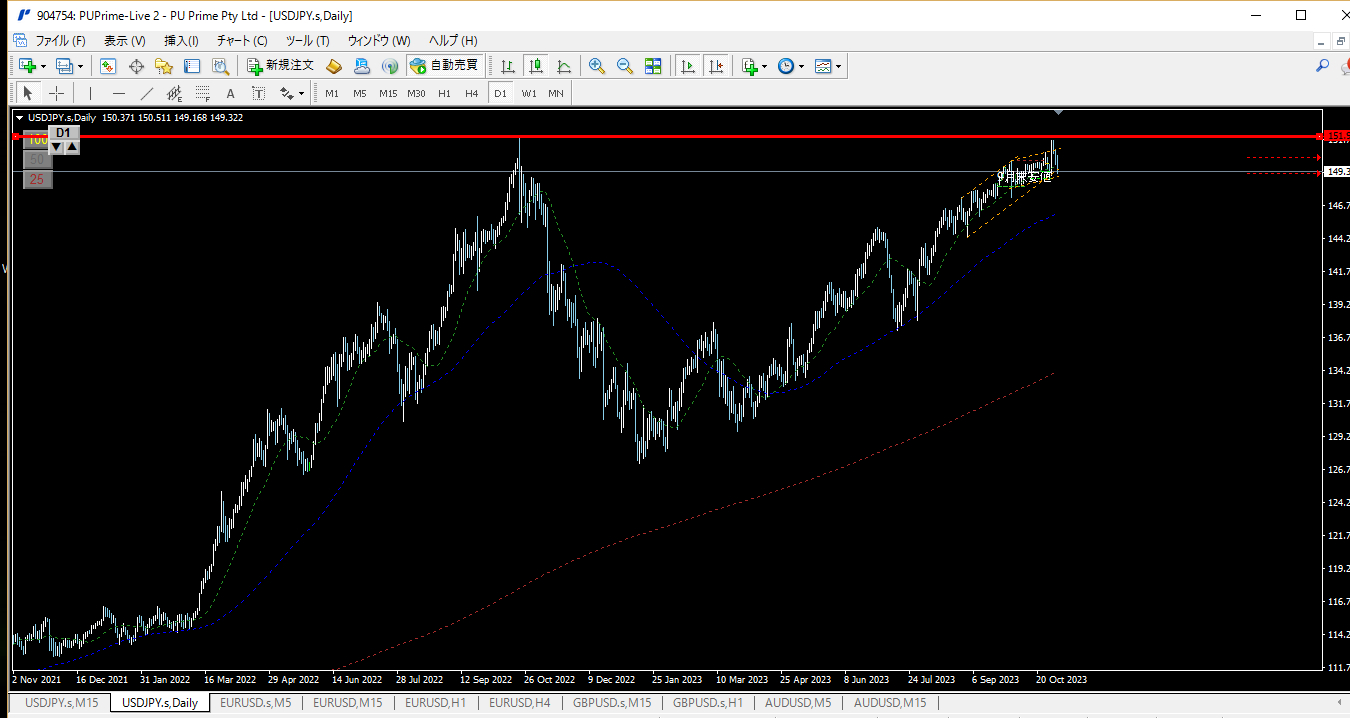Toggle the chart auto scroll button
The width and height of the screenshot is (1350, 718).
[x=688, y=66]
